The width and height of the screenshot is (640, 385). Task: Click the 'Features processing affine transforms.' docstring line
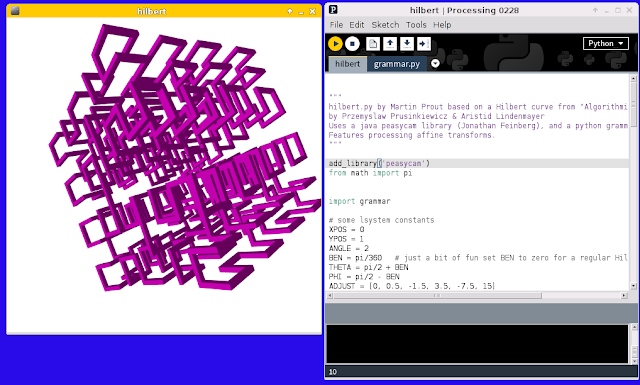pos(411,135)
